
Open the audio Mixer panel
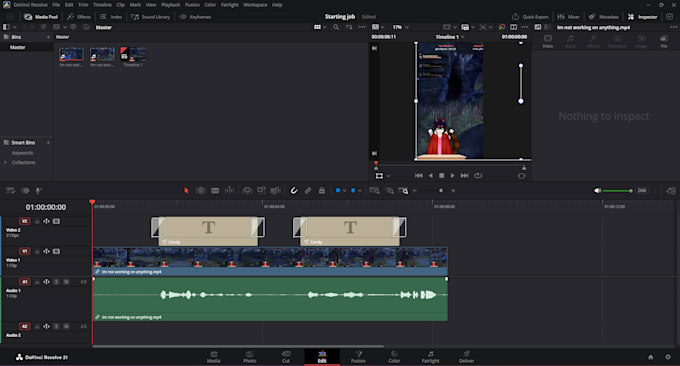coord(569,17)
